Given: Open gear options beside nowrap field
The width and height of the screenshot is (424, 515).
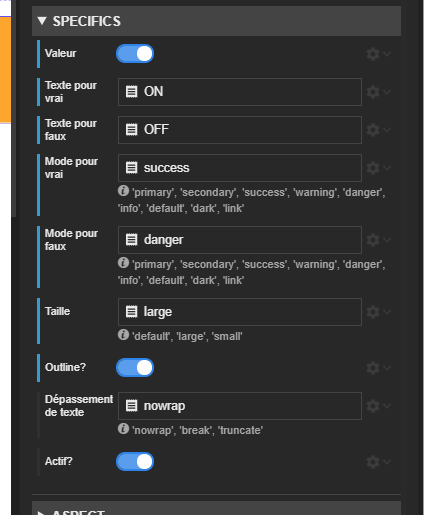Looking at the screenshot, I should pyautogui.click(x=373, y=406).
